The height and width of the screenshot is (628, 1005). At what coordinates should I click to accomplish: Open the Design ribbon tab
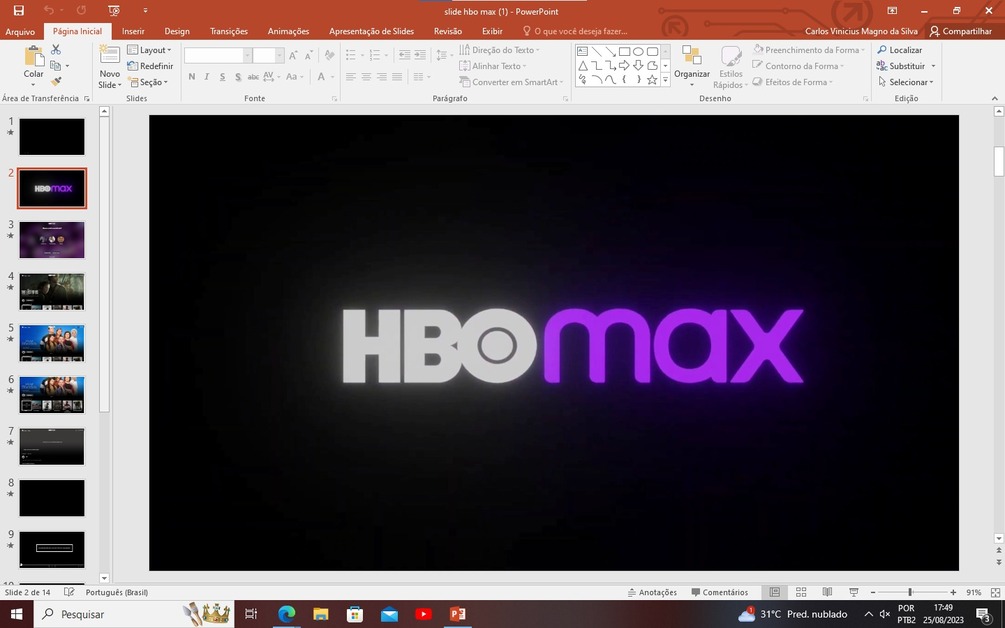pos(177,31)
